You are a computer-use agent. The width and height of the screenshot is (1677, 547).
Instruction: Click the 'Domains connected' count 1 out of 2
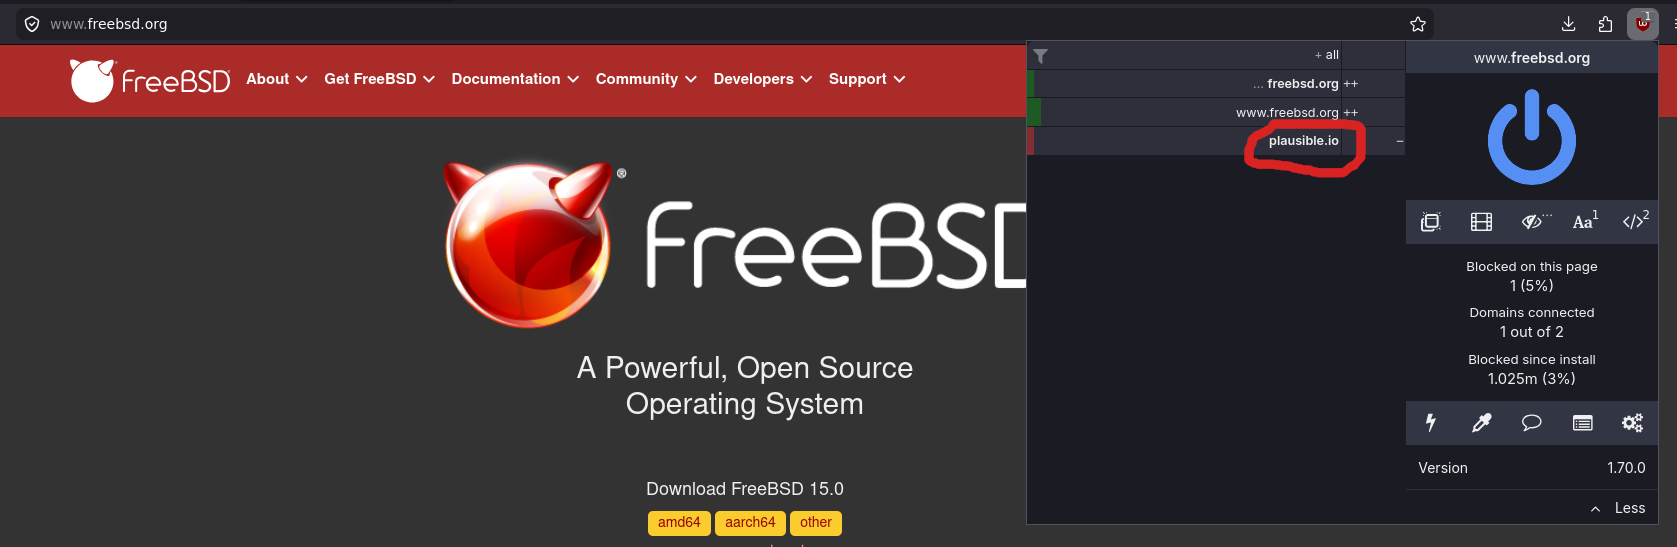point(1531,332)
